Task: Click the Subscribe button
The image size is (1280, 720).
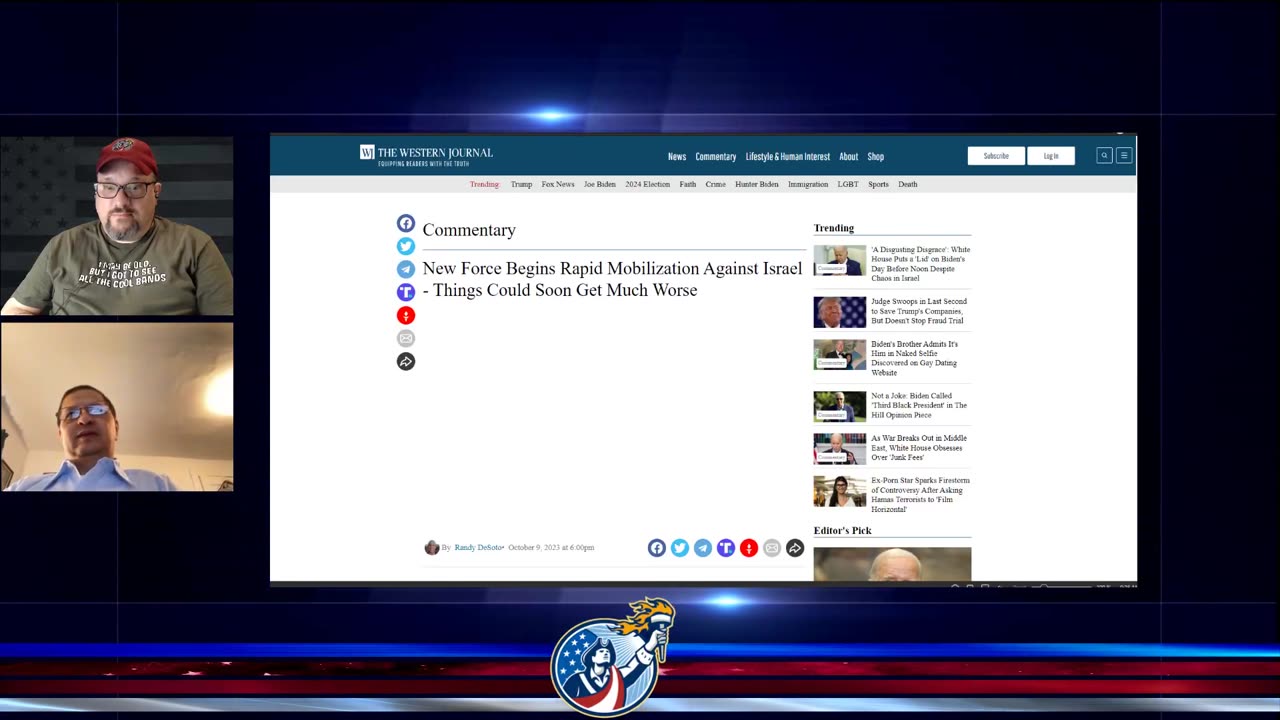Action: point(996,155)
